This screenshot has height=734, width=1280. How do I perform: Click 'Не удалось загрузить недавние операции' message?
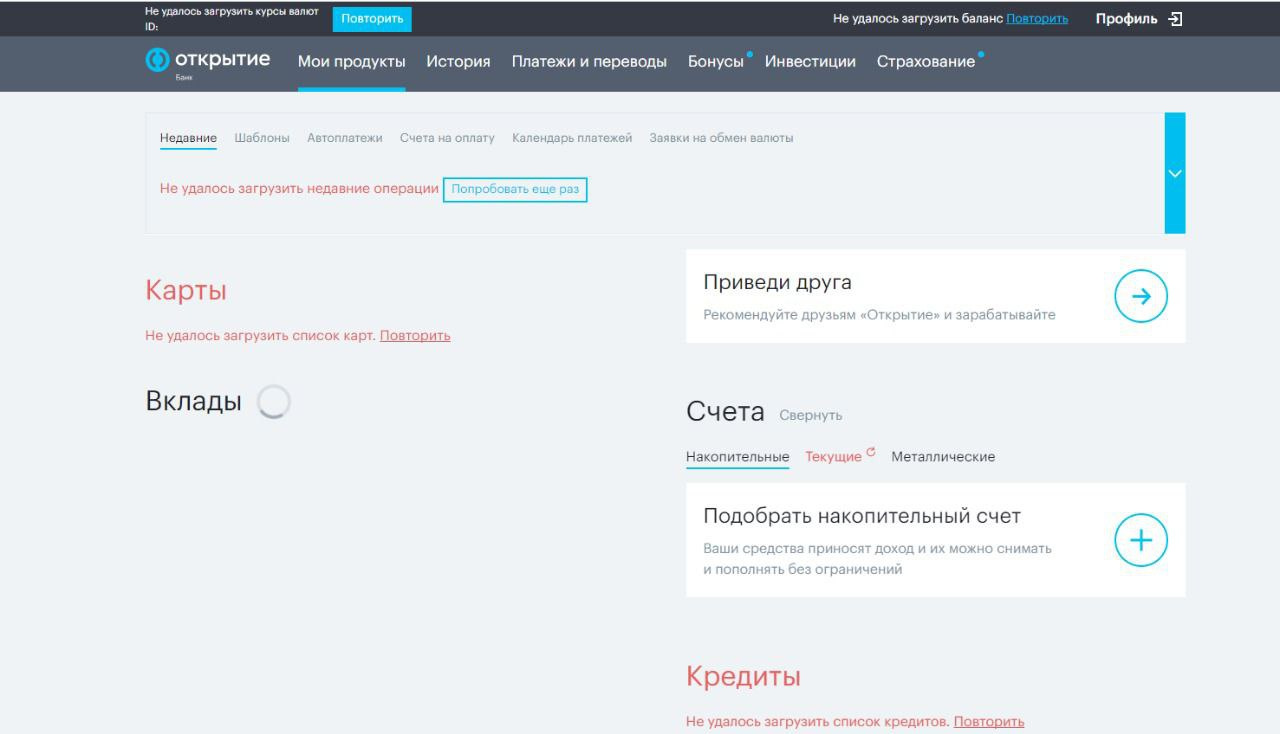pyautogui.click(x=299, y=189)
